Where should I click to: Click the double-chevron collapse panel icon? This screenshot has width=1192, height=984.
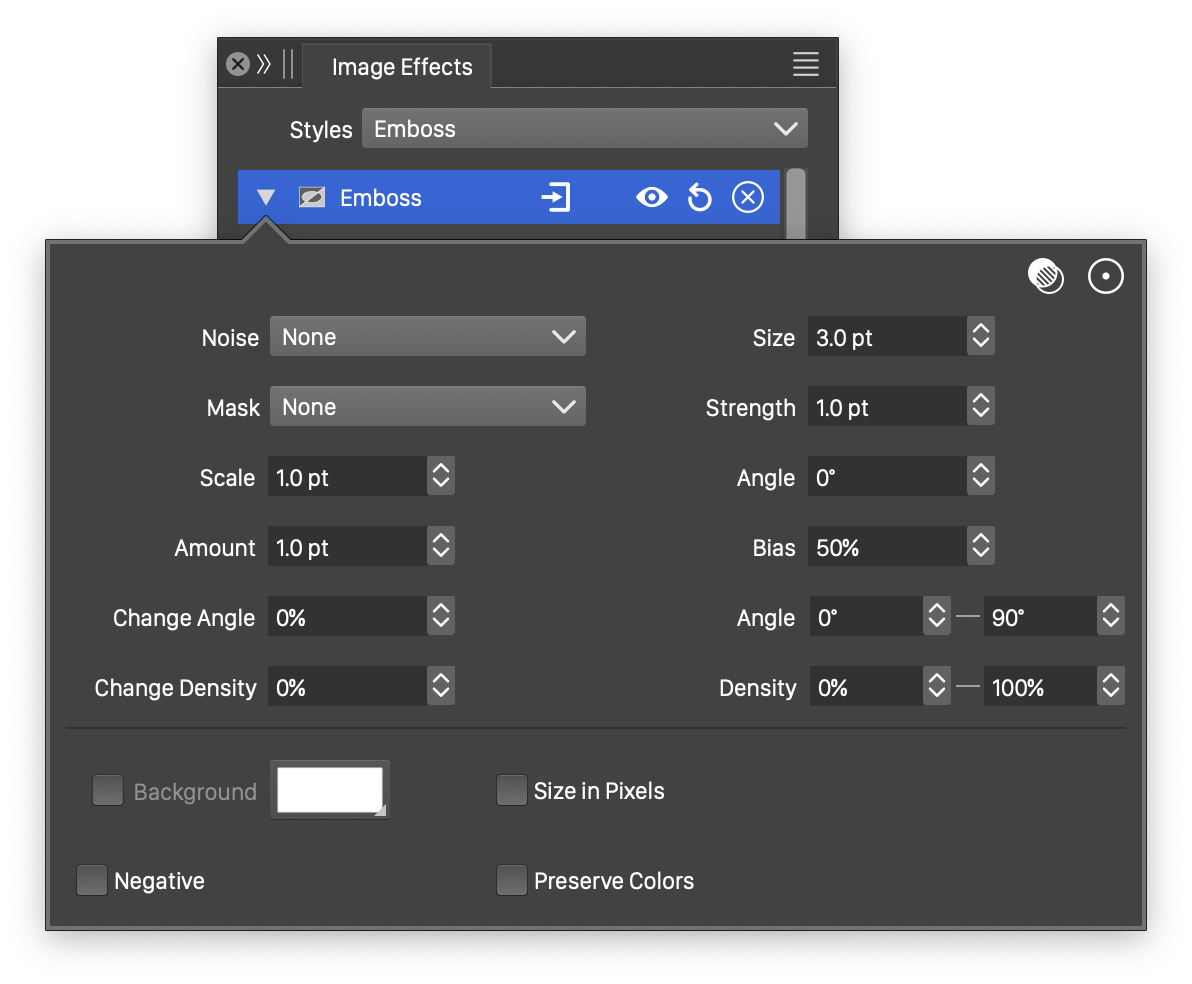pyautogui.click(x=264, y=65)
